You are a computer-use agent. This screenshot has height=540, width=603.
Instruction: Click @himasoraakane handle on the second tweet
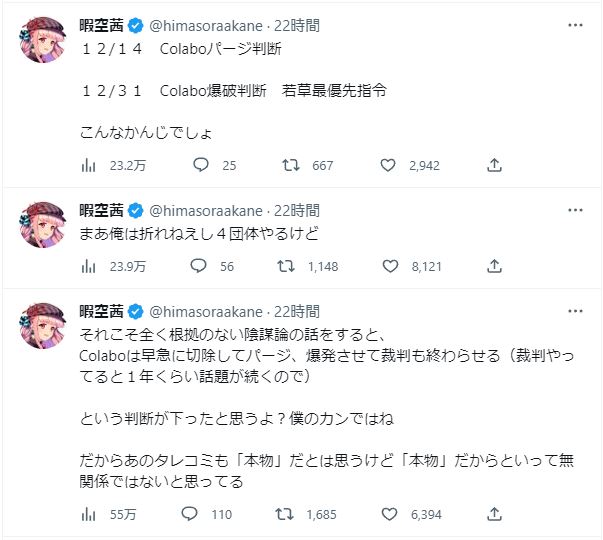[206, 210]
